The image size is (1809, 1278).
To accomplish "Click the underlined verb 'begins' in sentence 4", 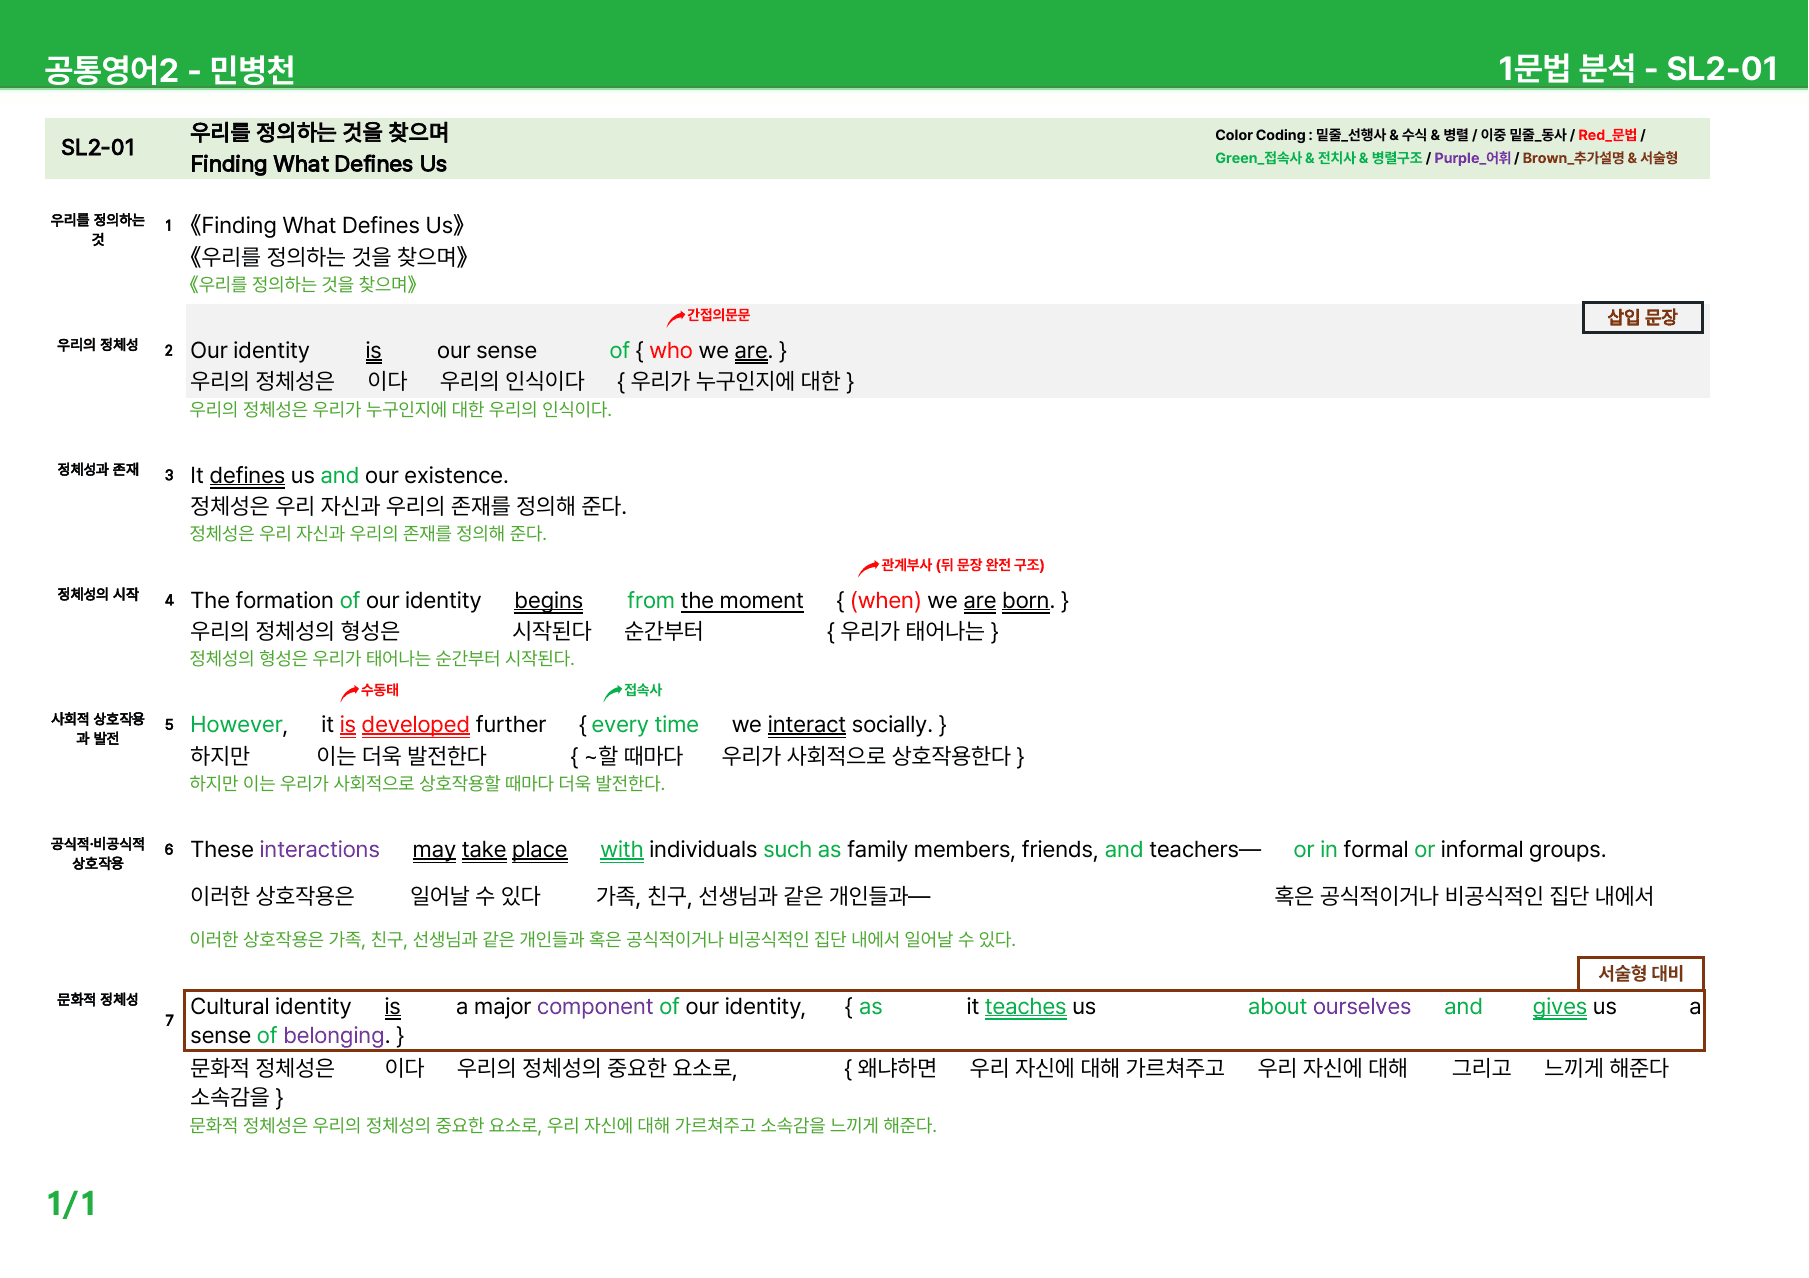I will pyautogui.click(x=548, y=601).
